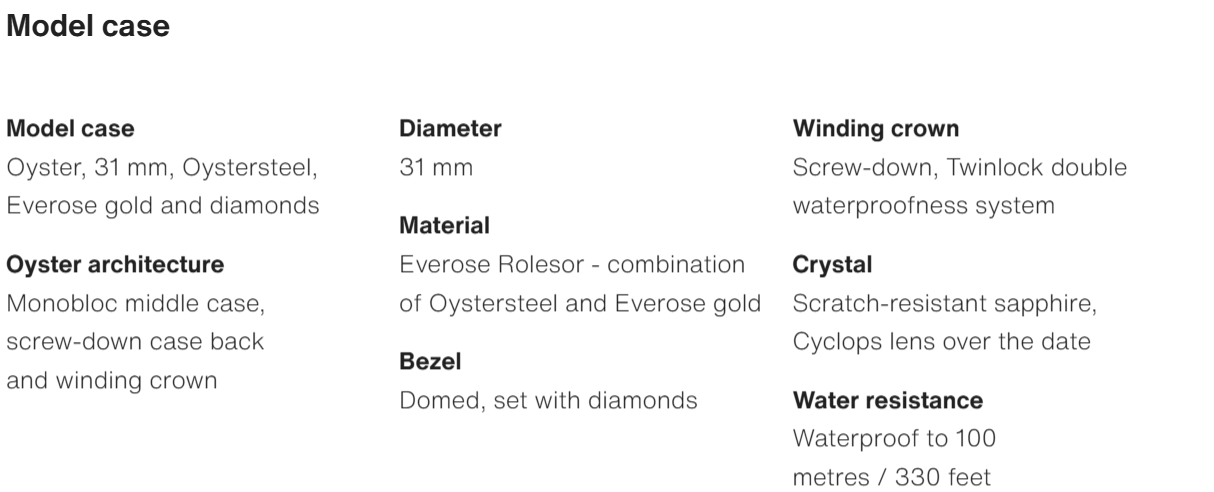Click the 'Water resistance' label
The image size is (1214, 492).
coord(887,401)
